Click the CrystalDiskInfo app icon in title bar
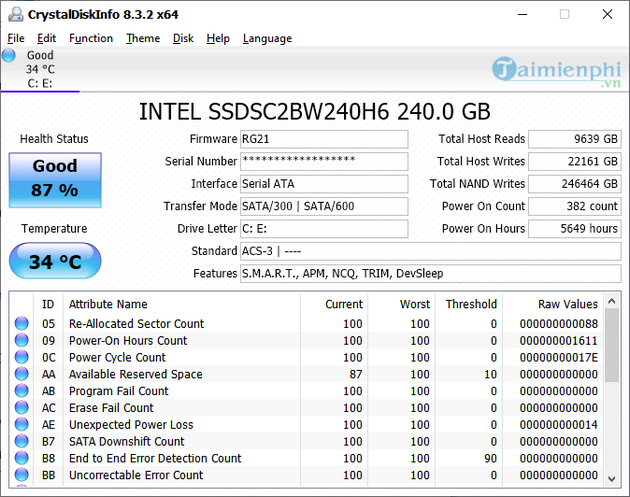This screenshot has height=497, width=630. pyautogui.click(x=13, y=14)
